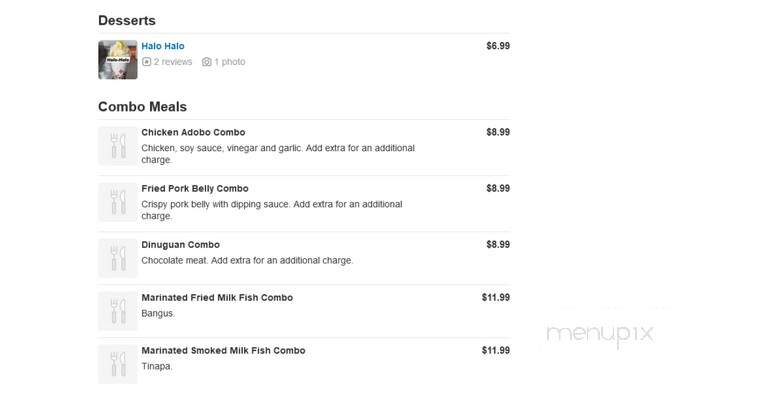Image resolution: width=779 pixels, height=416 pixels.
Task: Click the $6.99 price of Halo Halo
Action: (498, 46)
